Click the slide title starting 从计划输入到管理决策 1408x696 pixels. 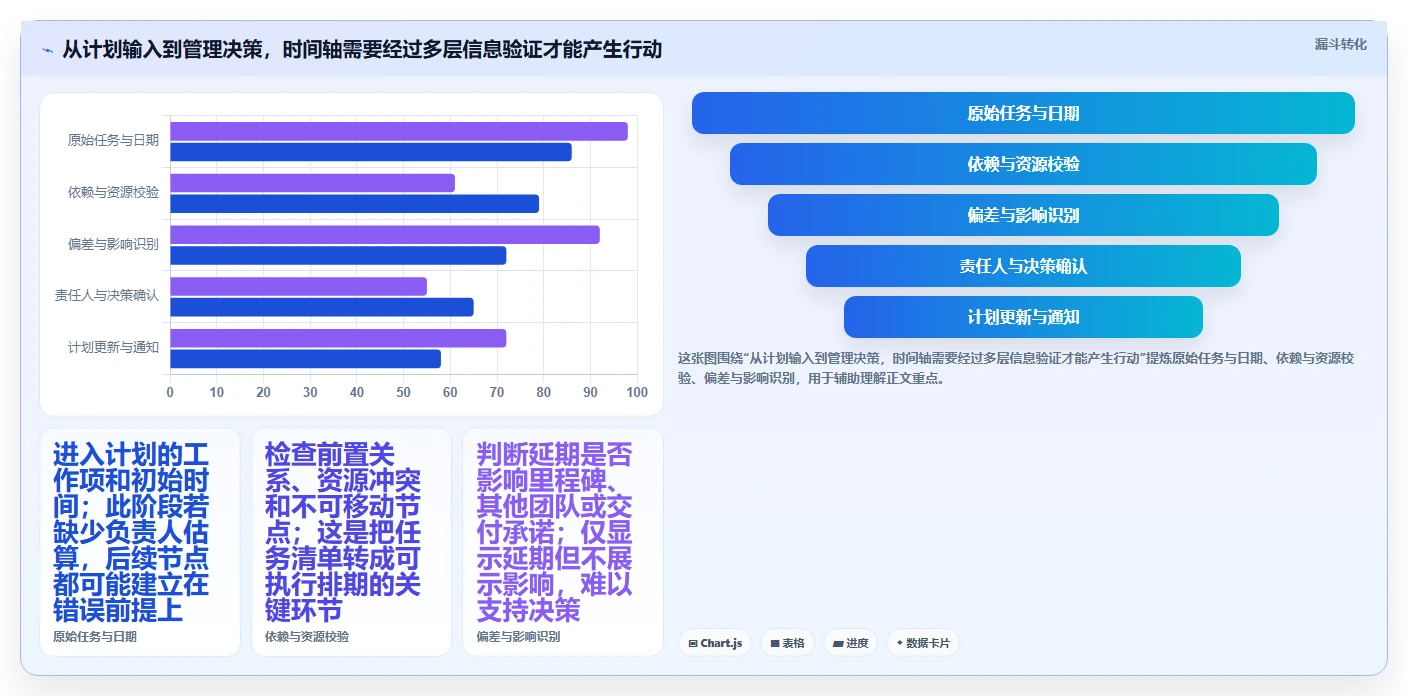(x=362, y=49)
